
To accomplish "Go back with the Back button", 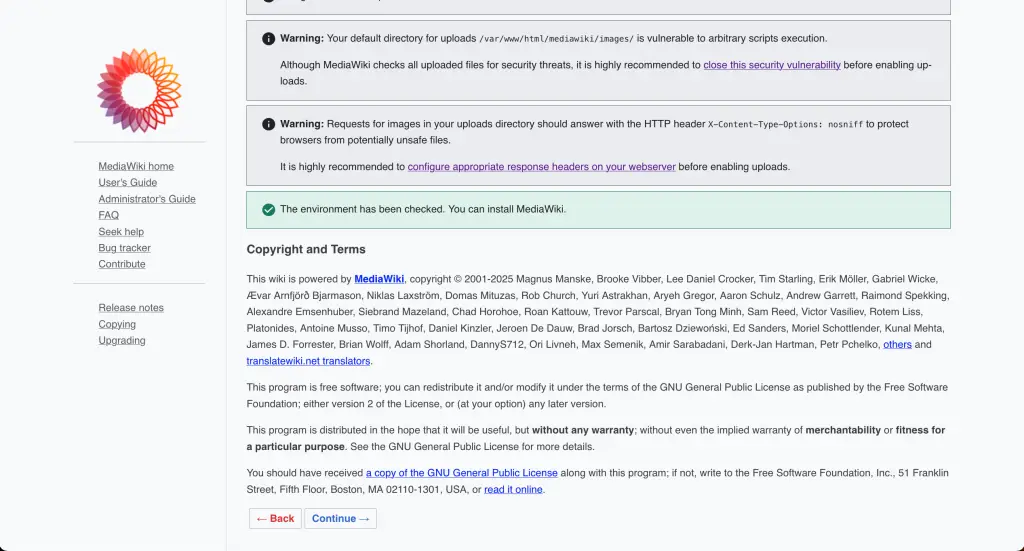I will [x=275, y=518].
